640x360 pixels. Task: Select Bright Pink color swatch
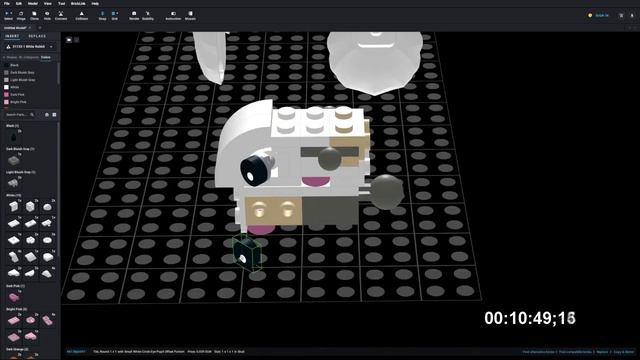click(6, 102)
